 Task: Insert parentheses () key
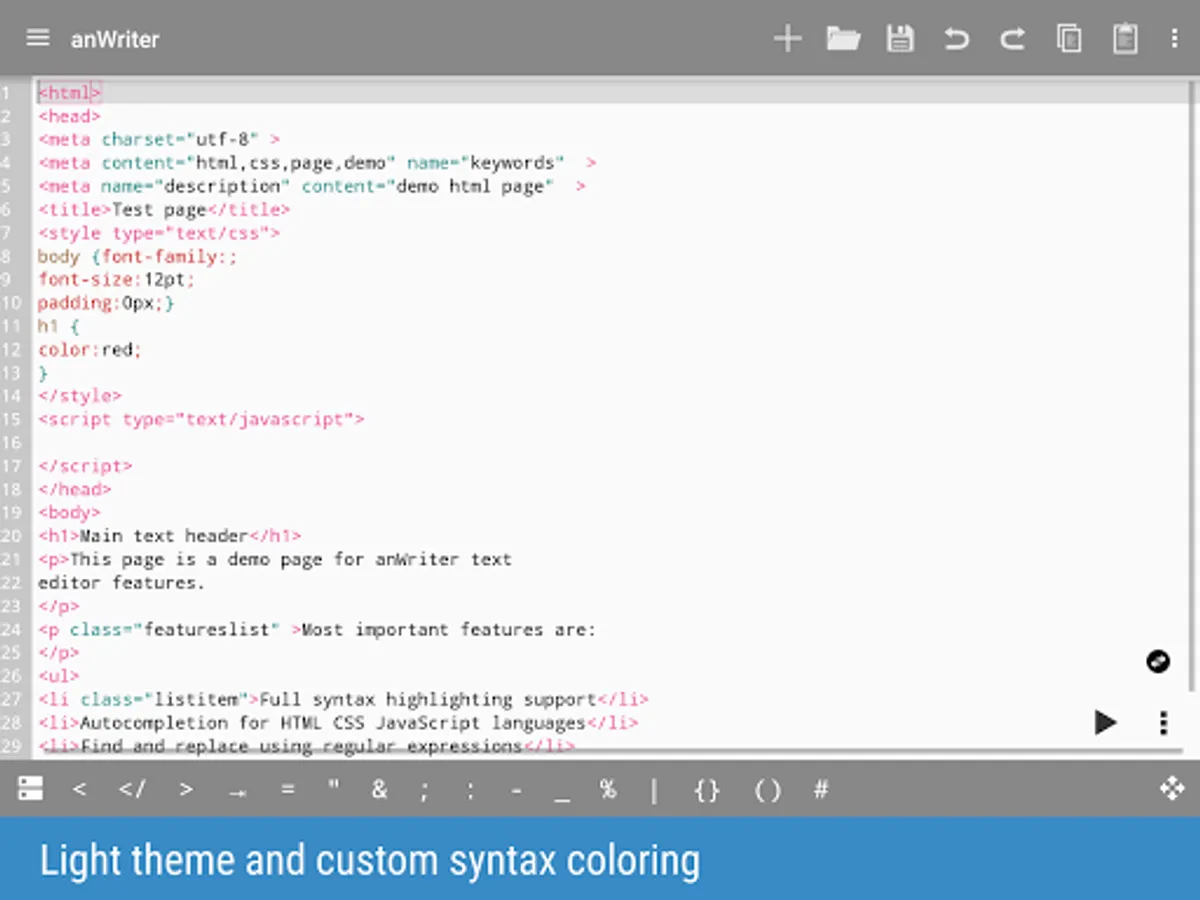point(767,790)
